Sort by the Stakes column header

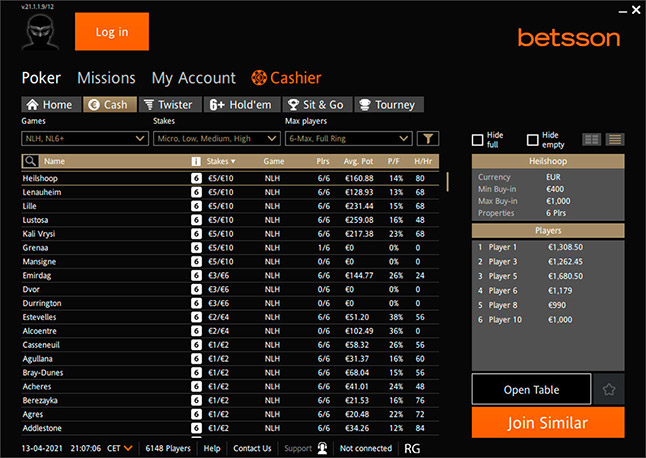pyautogui.click(x=221, y=161)
